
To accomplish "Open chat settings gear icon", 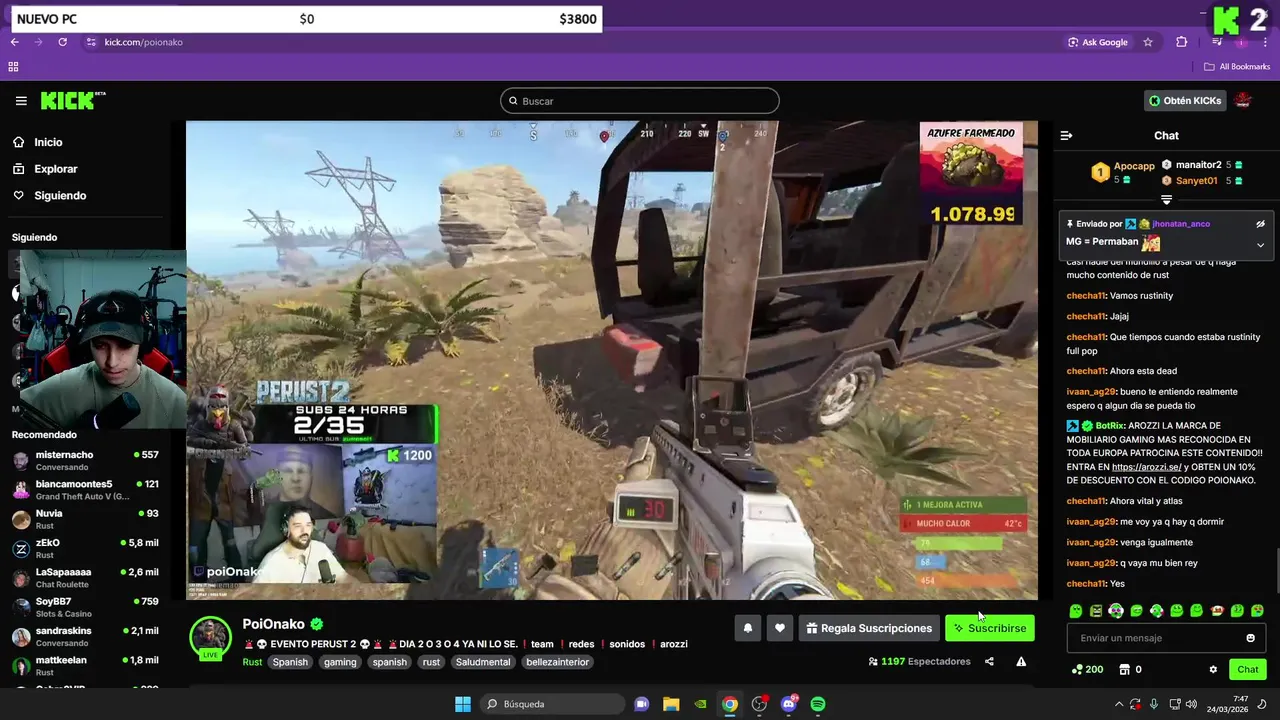I will tap(1213, 670).
